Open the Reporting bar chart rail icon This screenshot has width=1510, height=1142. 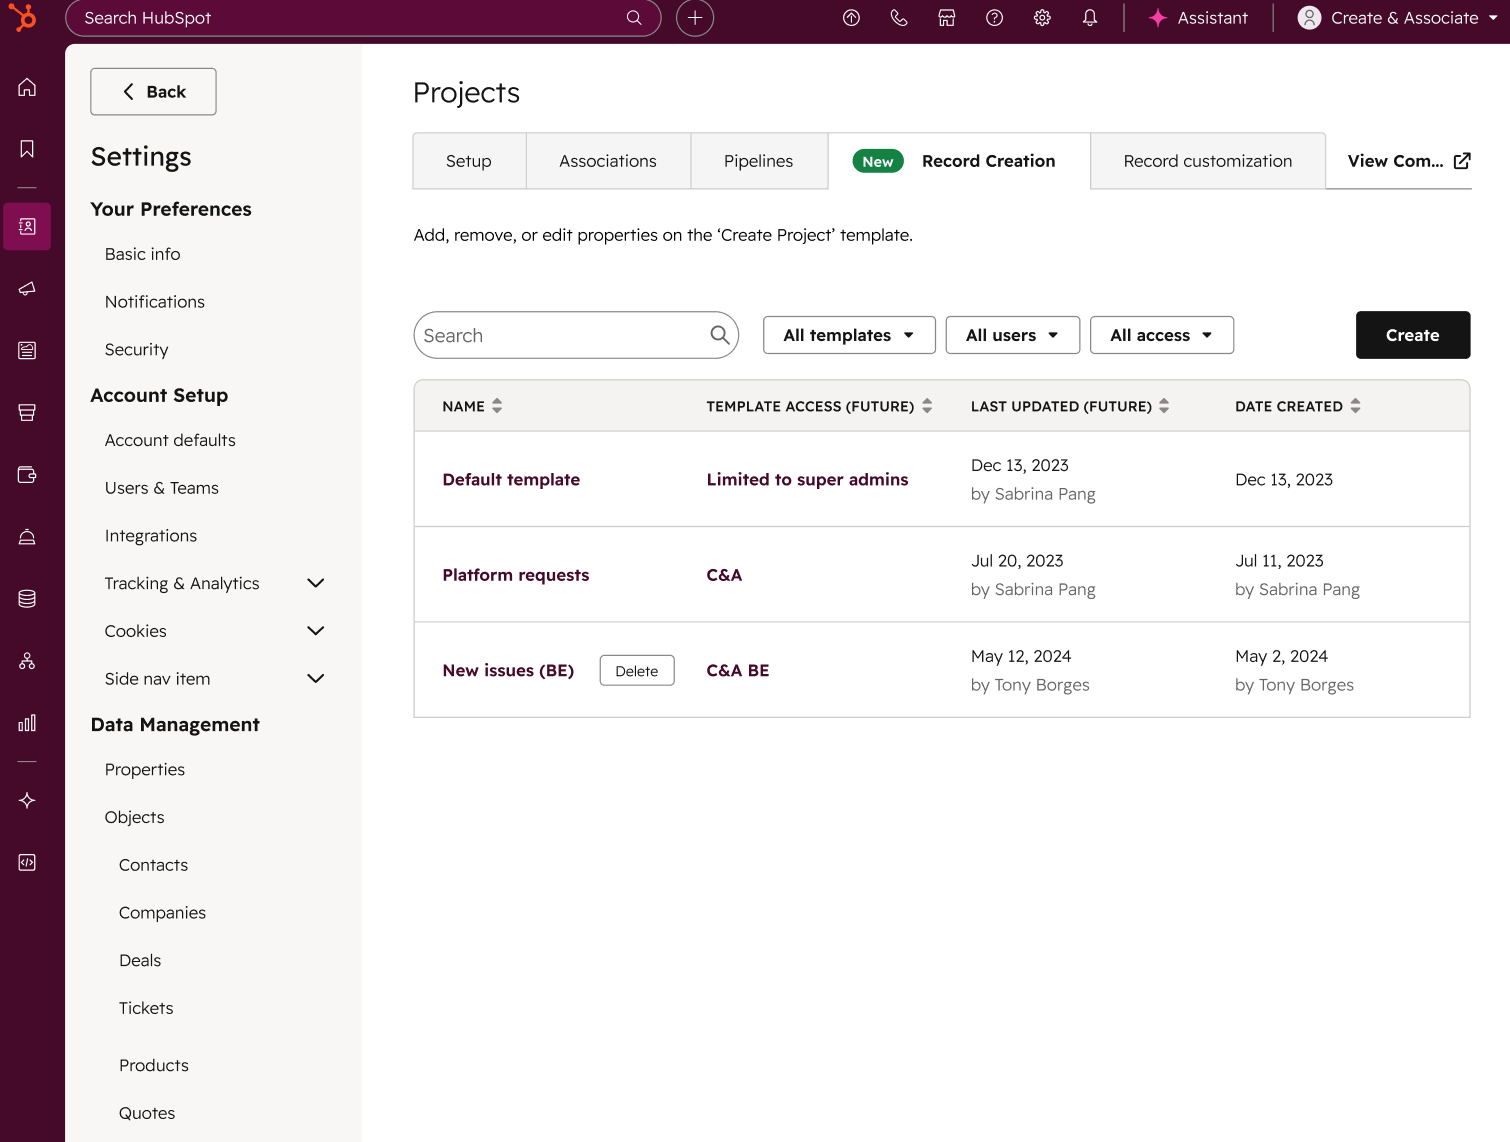pyautogui.click(x=27, y=722)
